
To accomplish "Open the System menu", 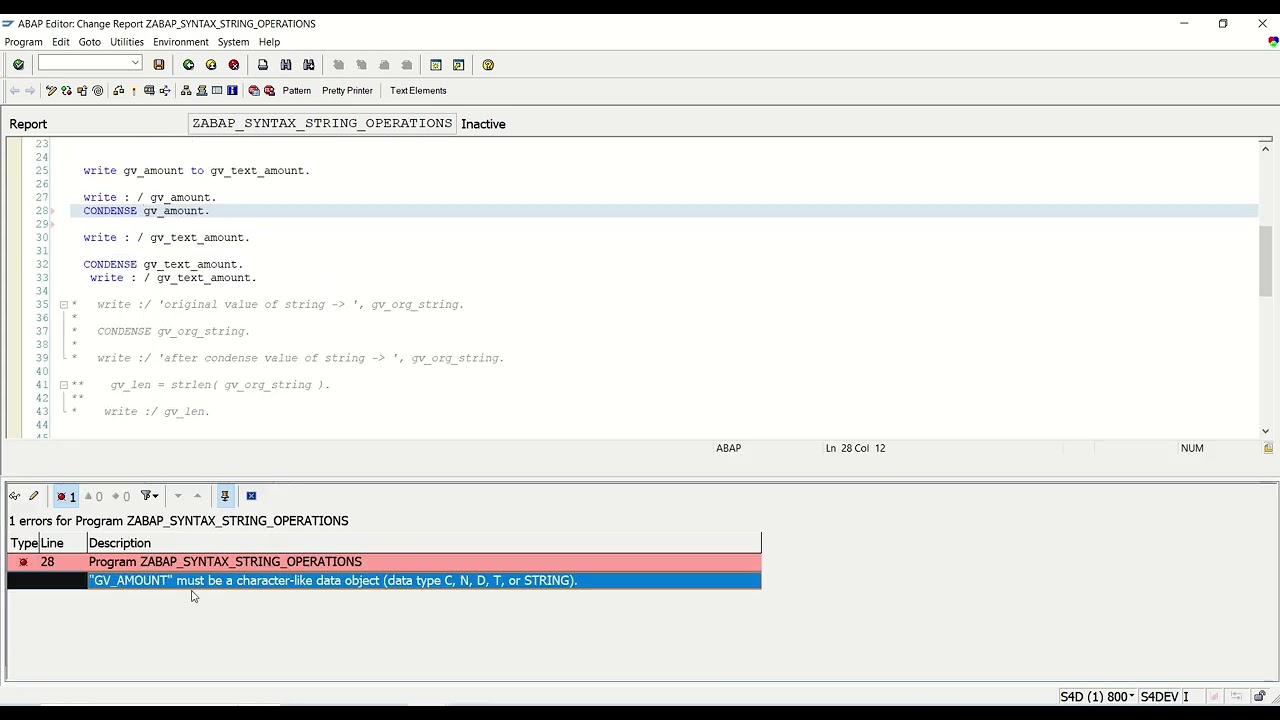I will click(x=233, y=42).
